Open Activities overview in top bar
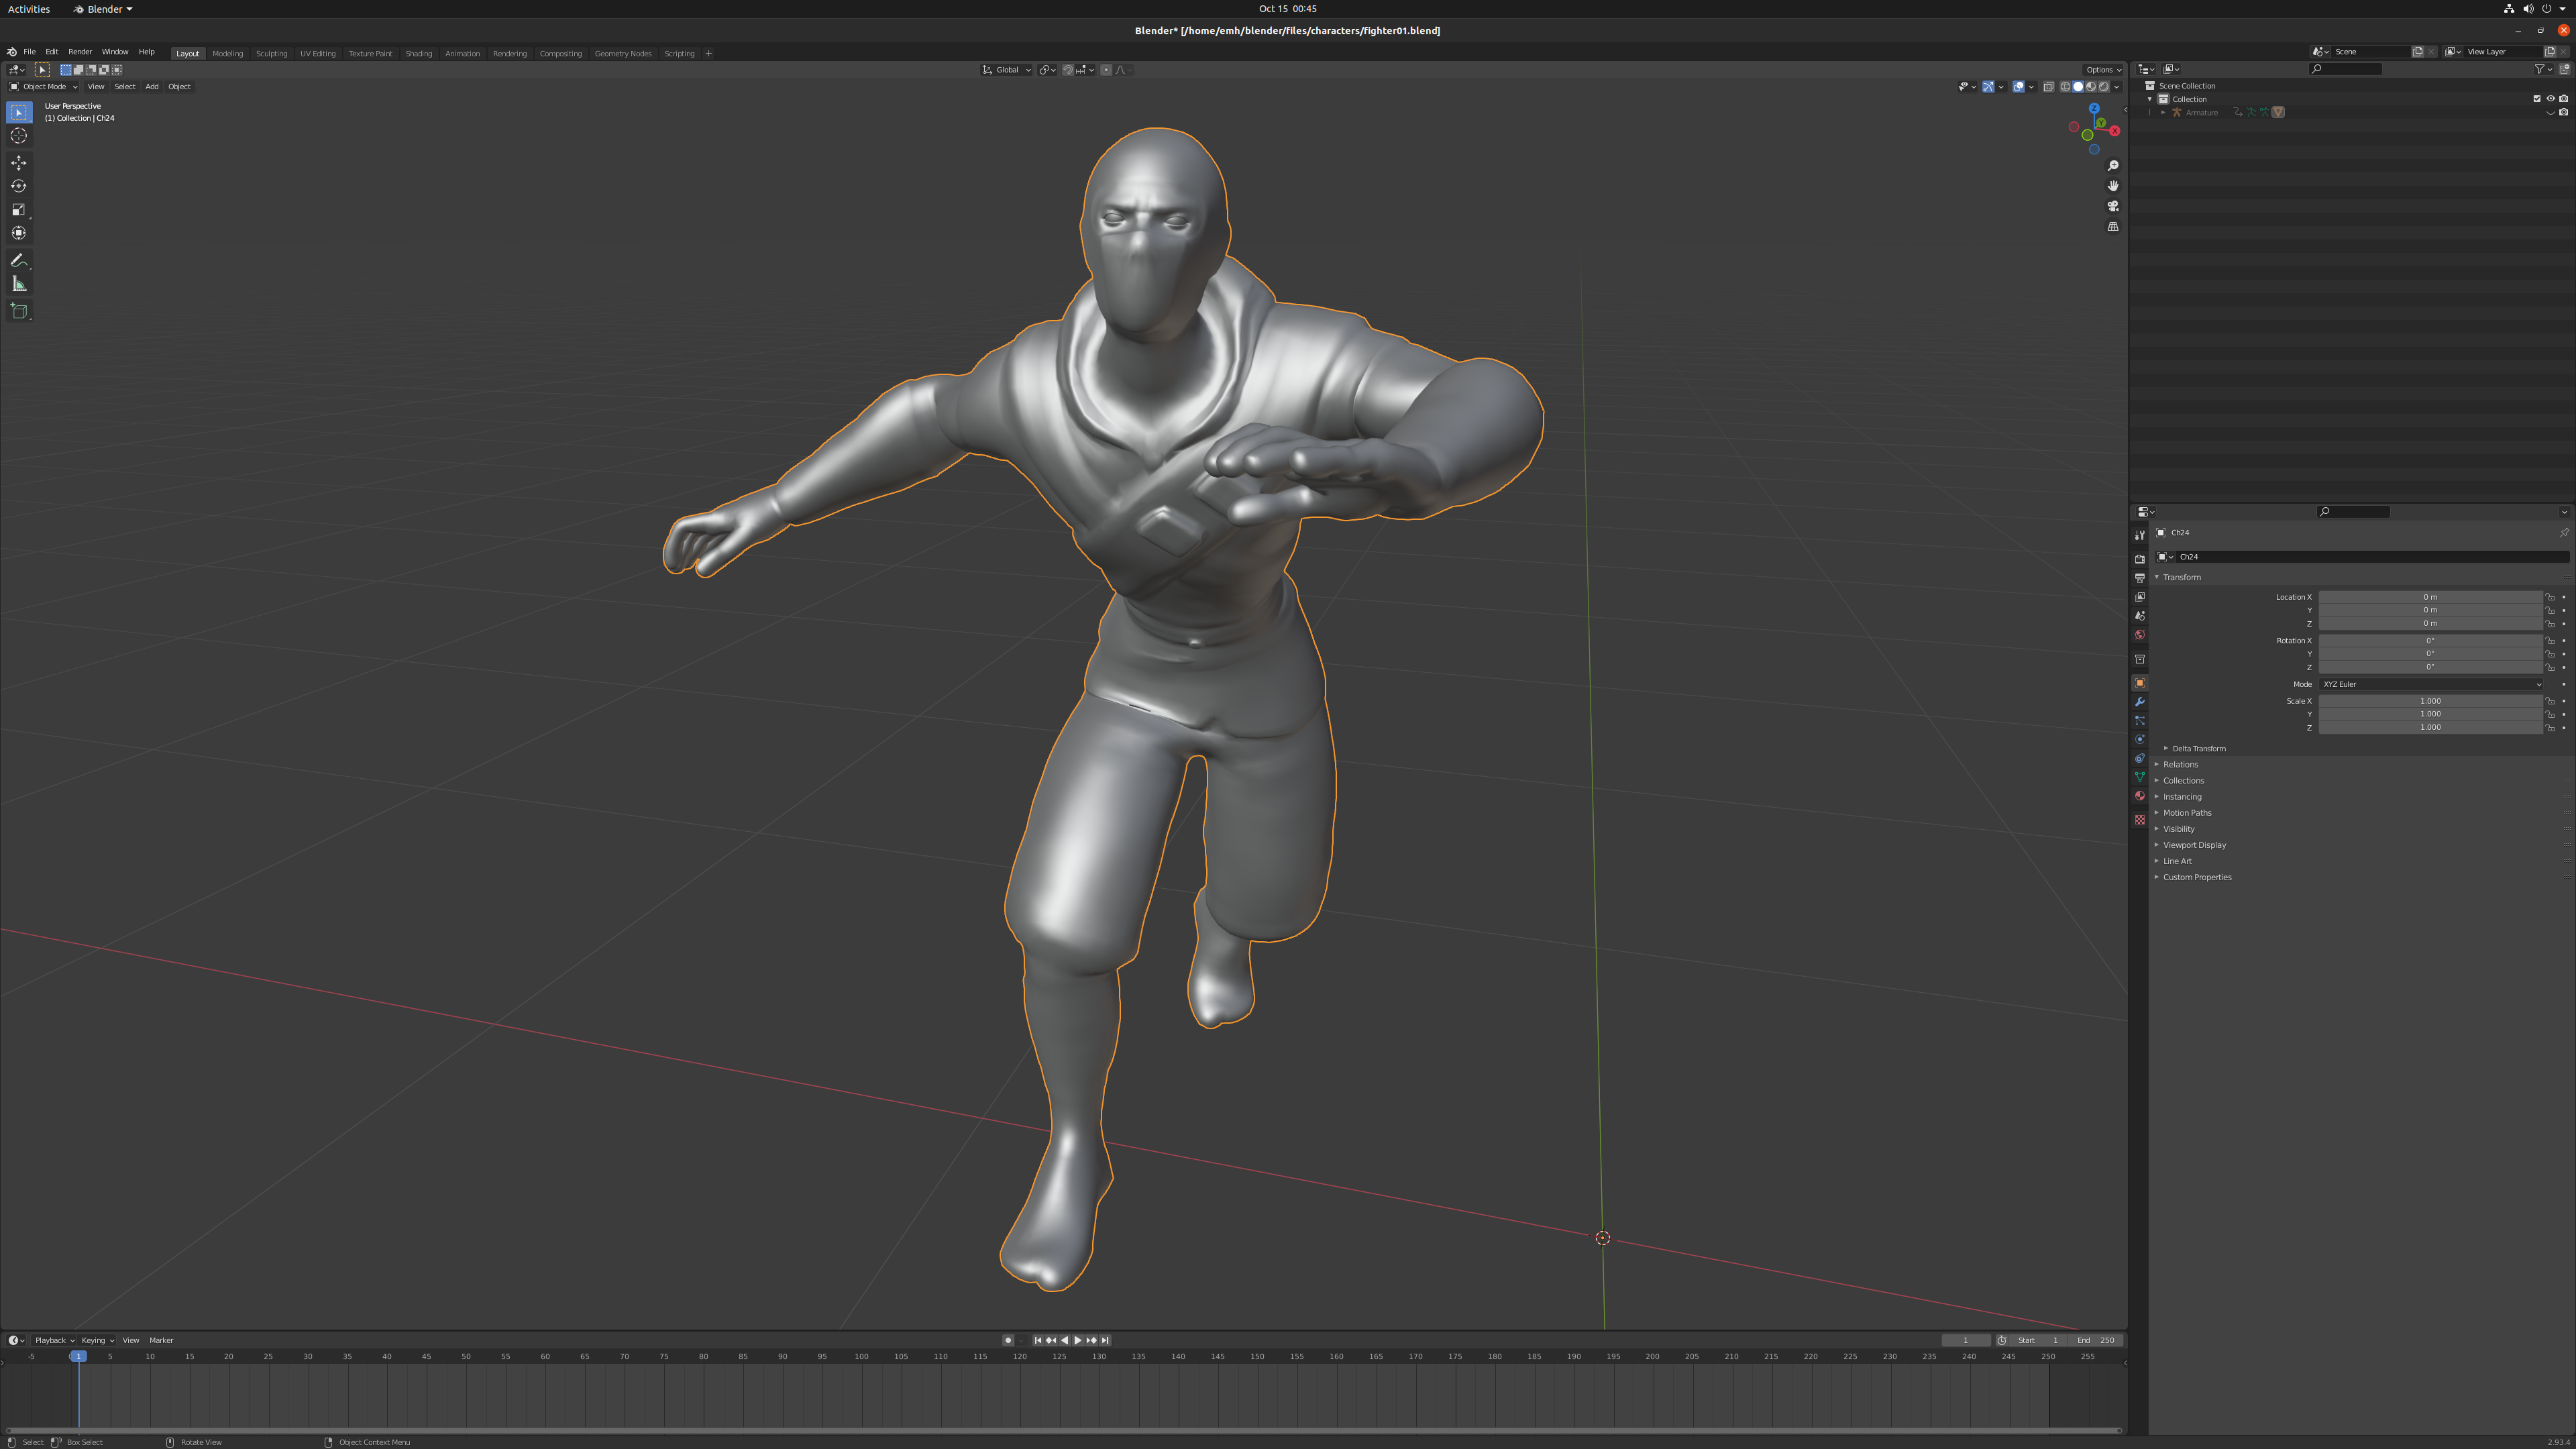Screen dimensions: 2576x1449 (x=29, y=9)
